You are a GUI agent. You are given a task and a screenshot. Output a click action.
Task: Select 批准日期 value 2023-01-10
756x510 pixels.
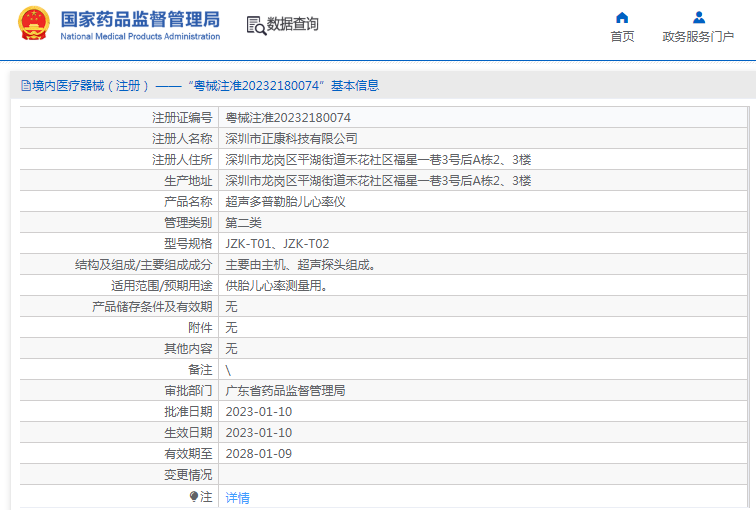click(258, 412)
